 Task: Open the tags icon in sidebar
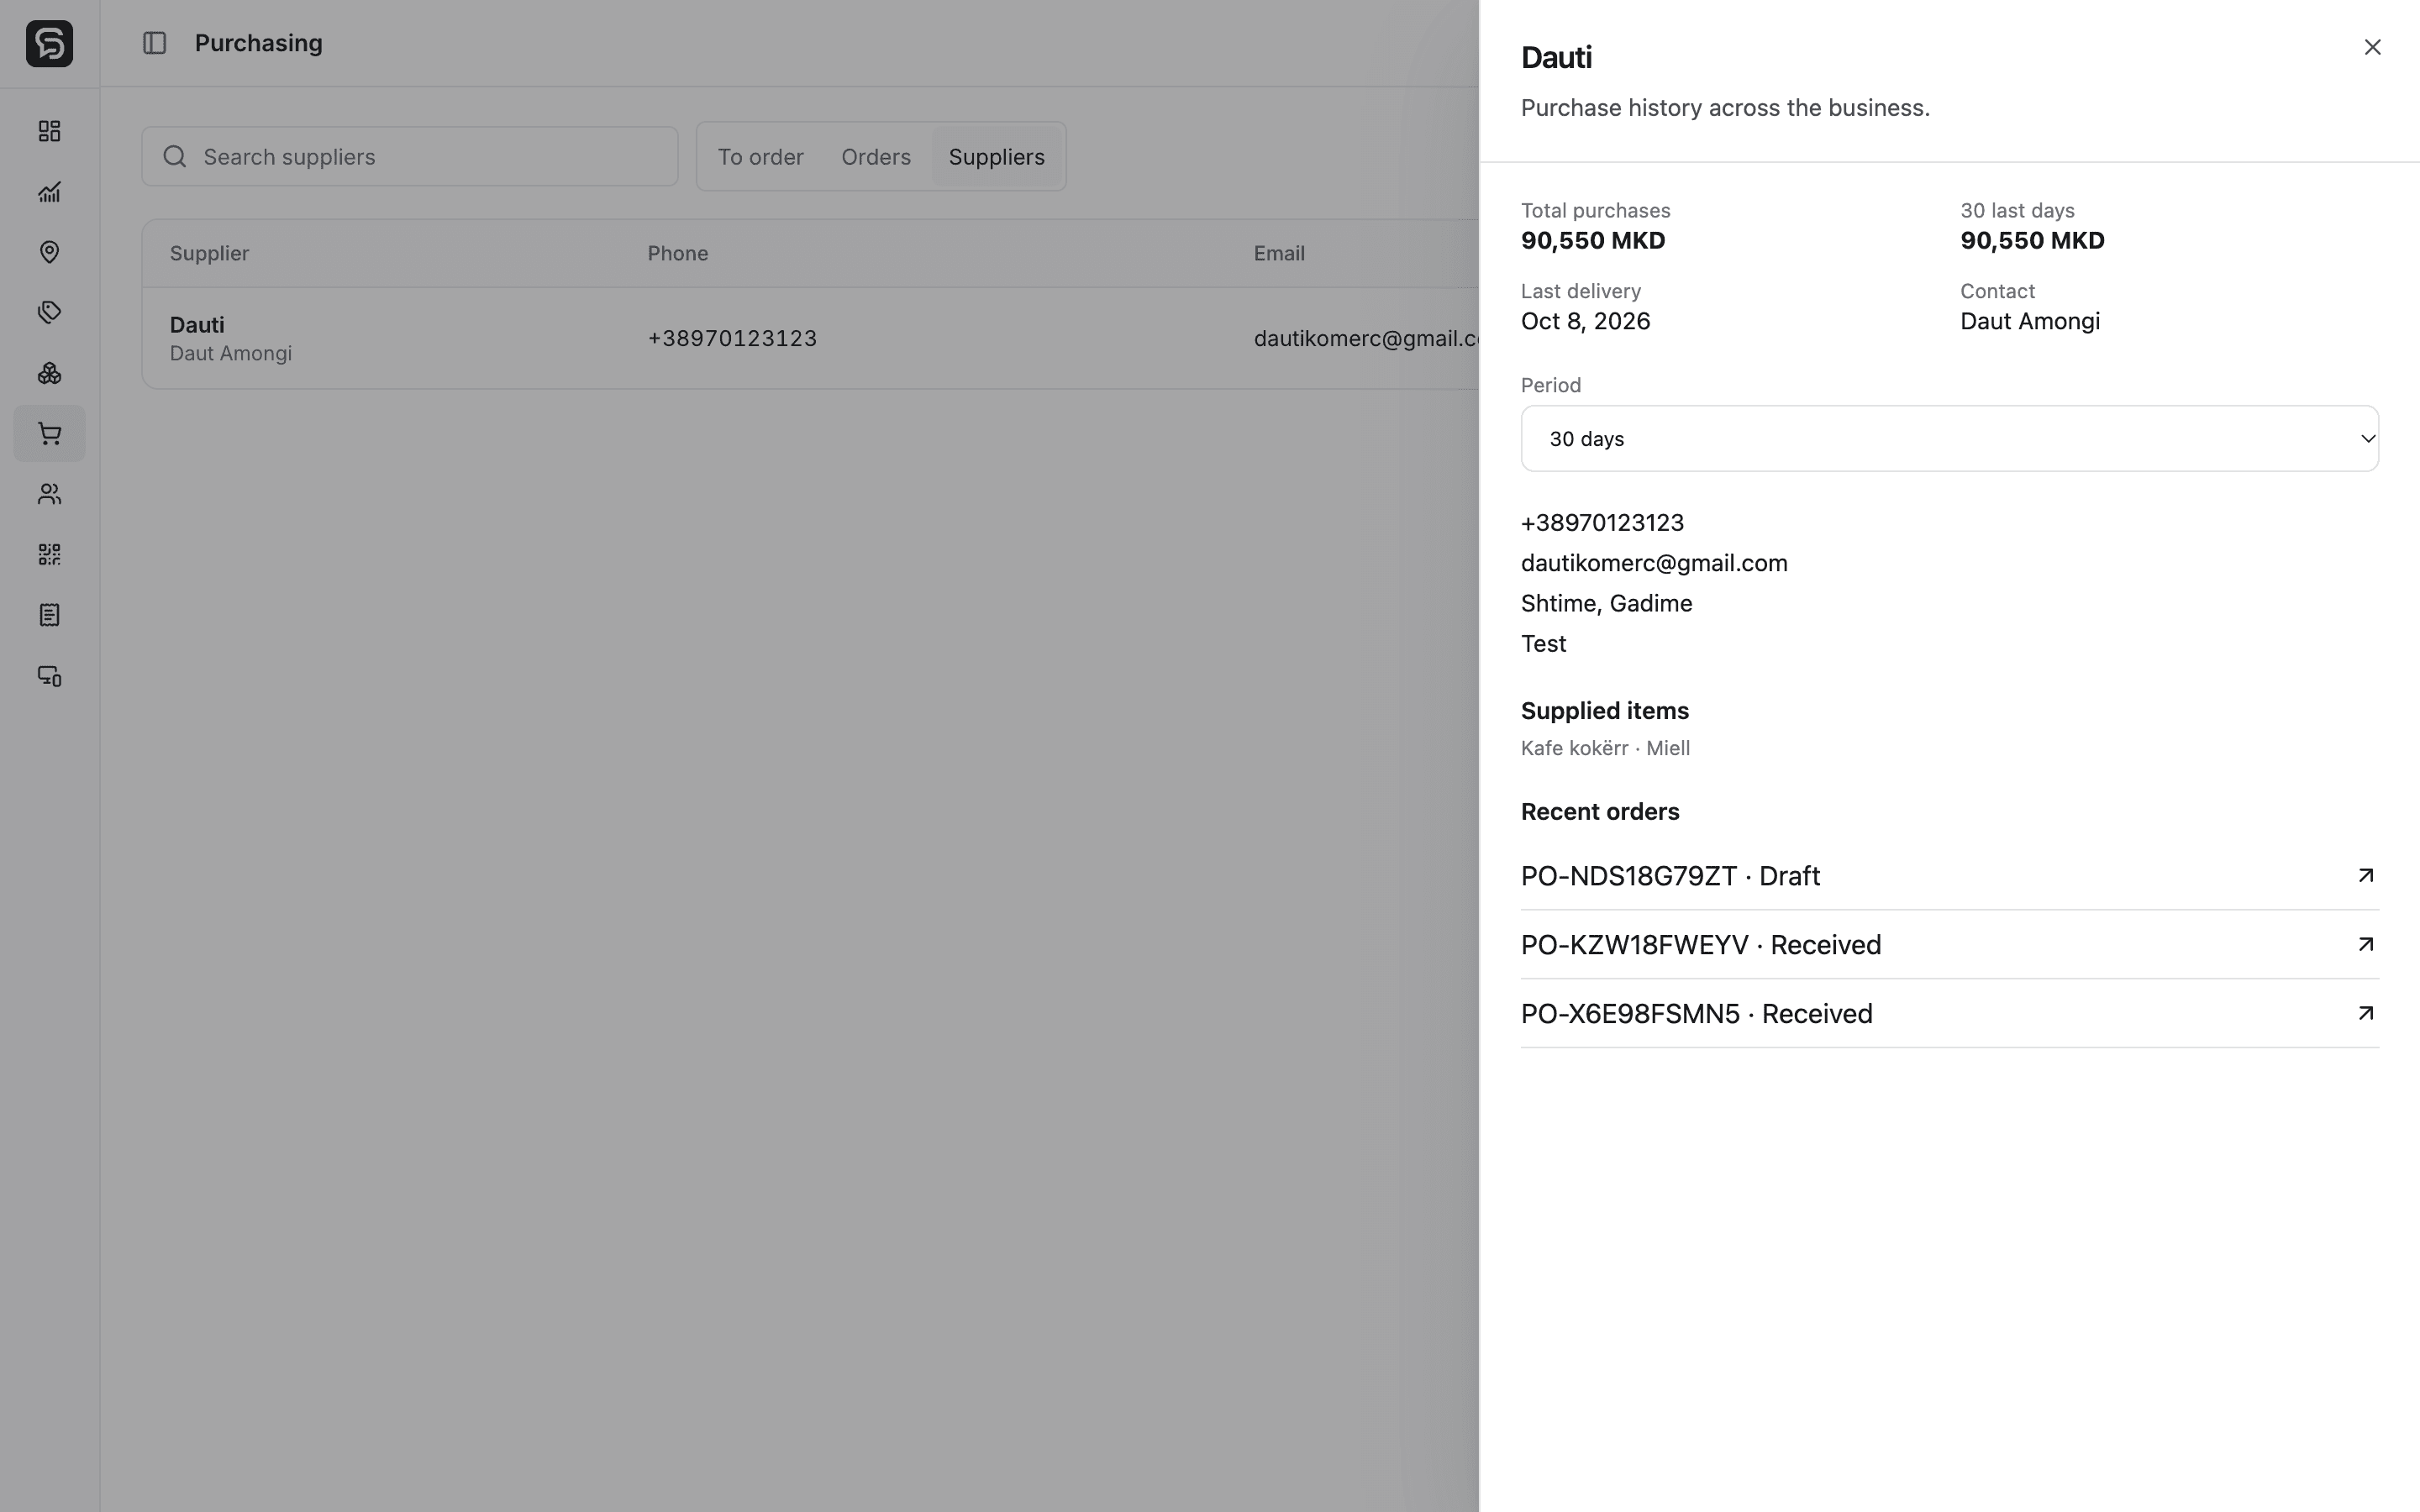coord(49,312)
